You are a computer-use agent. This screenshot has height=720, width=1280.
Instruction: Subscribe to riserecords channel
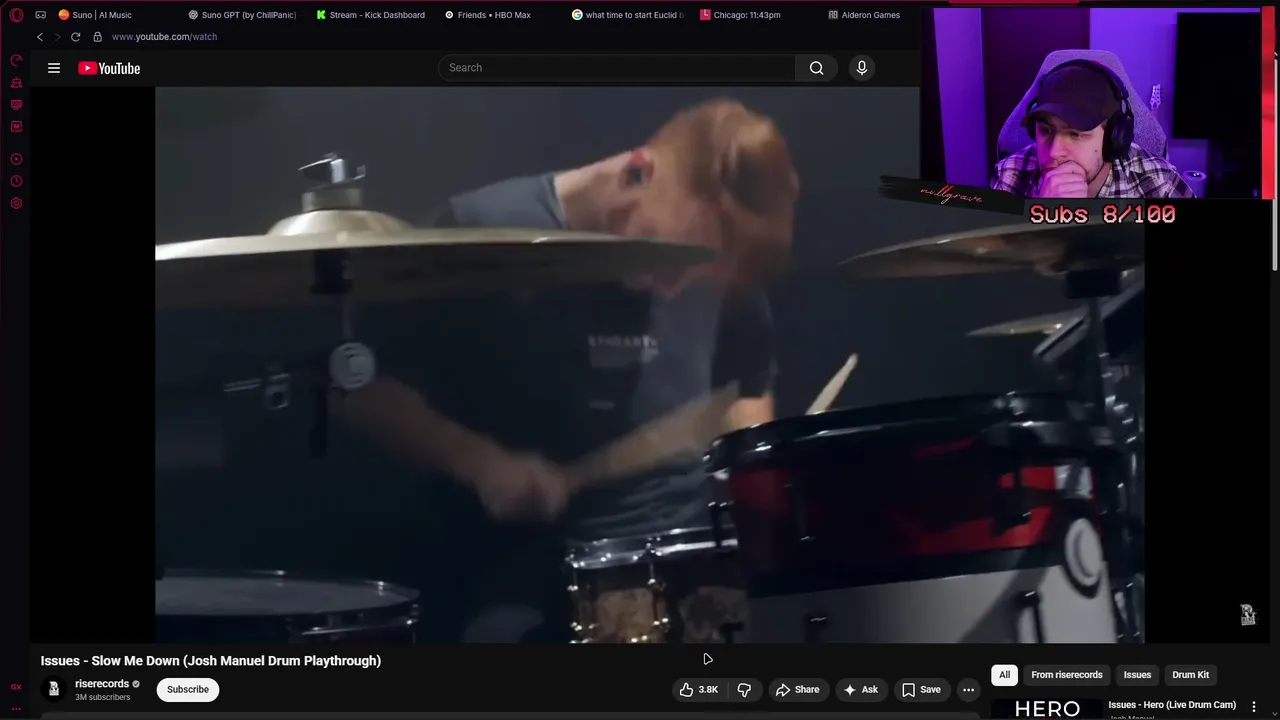pos(188,689)
